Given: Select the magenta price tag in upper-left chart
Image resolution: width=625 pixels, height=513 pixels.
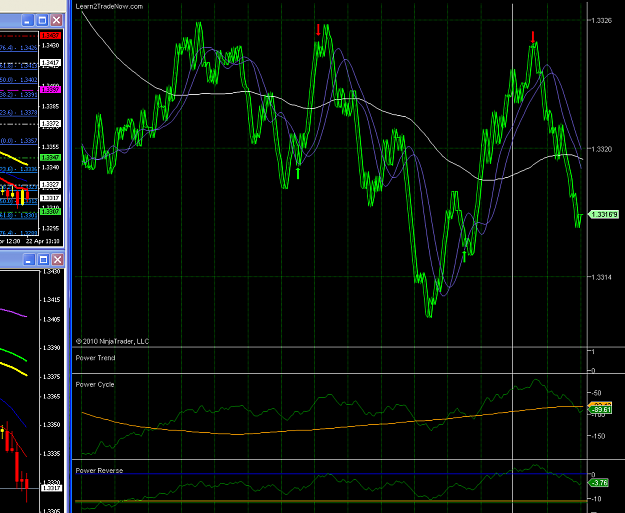Looking at the screenshot, I should pyautogui.click(x=51, y=90).
